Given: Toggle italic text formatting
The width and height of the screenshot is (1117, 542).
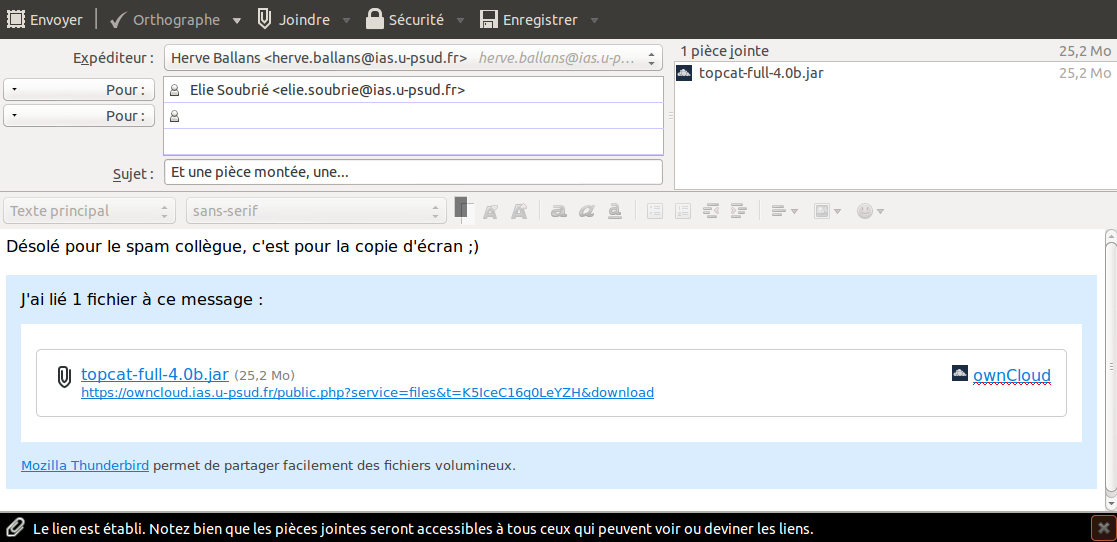Looking at the screenshot, I should (588, 211).
